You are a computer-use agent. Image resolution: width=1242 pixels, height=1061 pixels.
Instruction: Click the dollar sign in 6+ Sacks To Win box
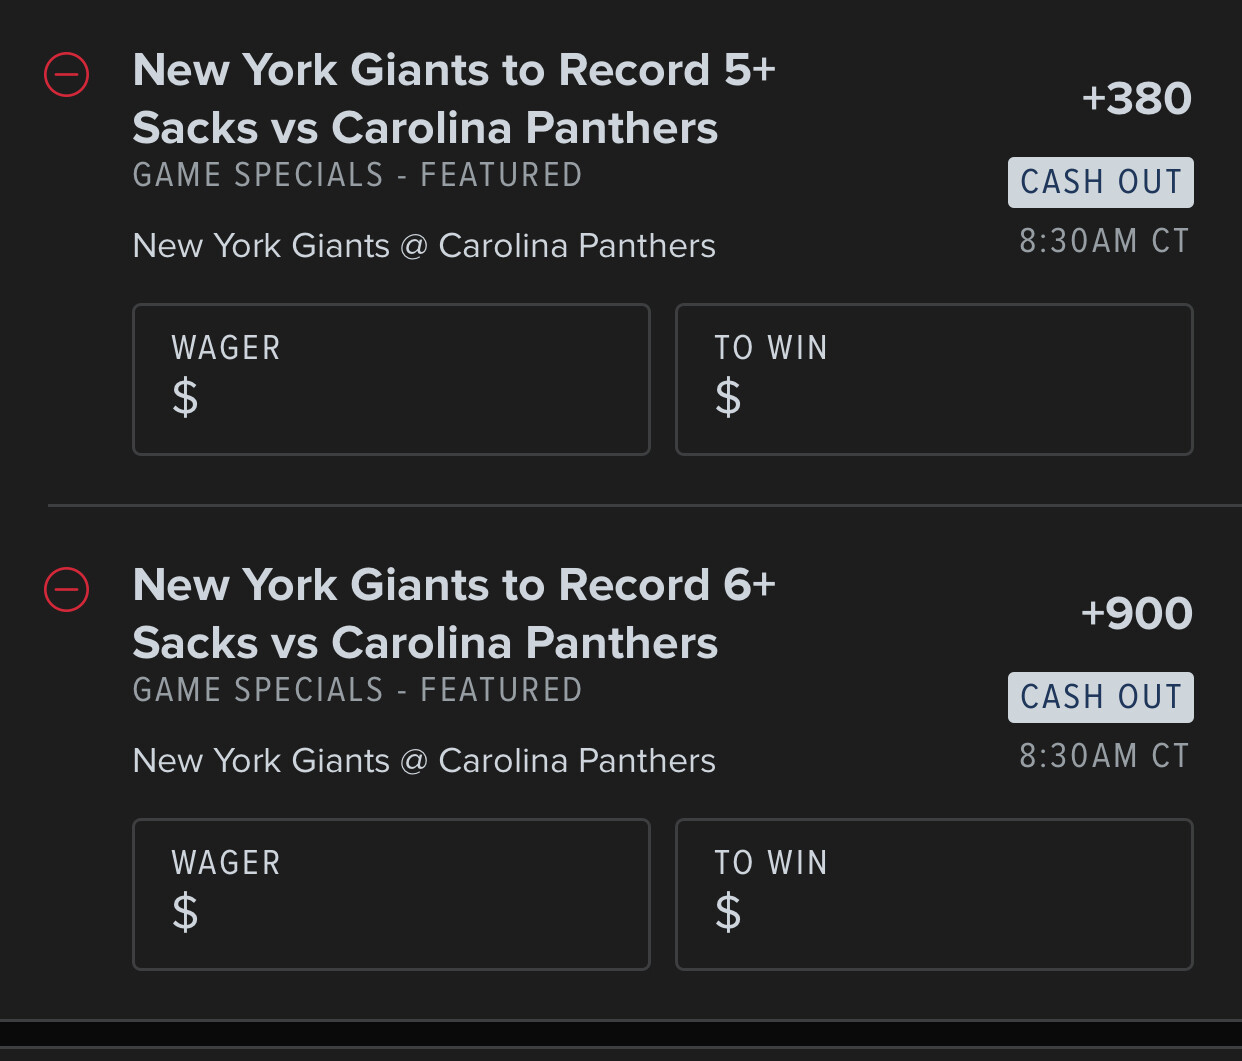click(728, 912)
